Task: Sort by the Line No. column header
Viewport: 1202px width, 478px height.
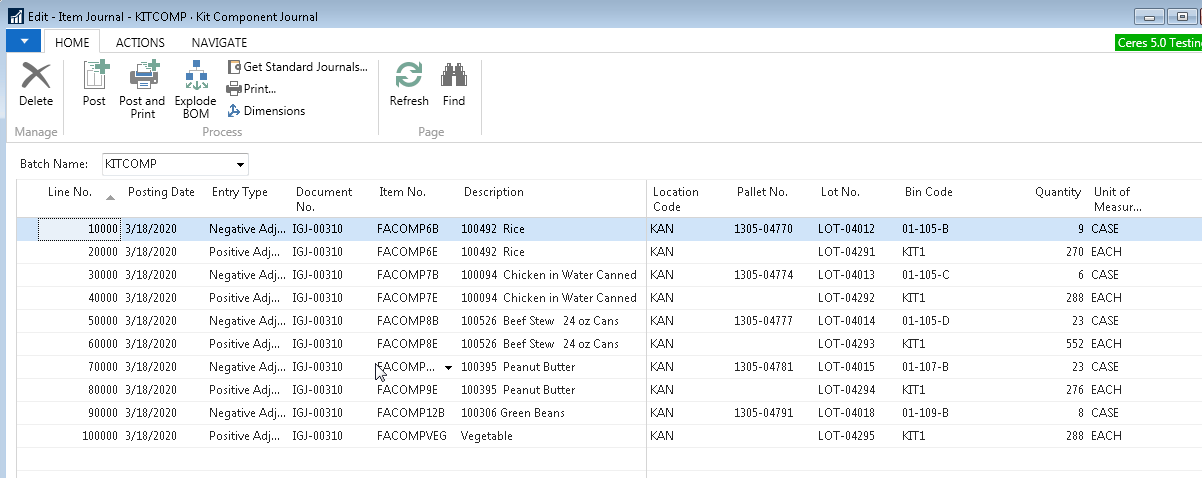Action: coord(70,193)
